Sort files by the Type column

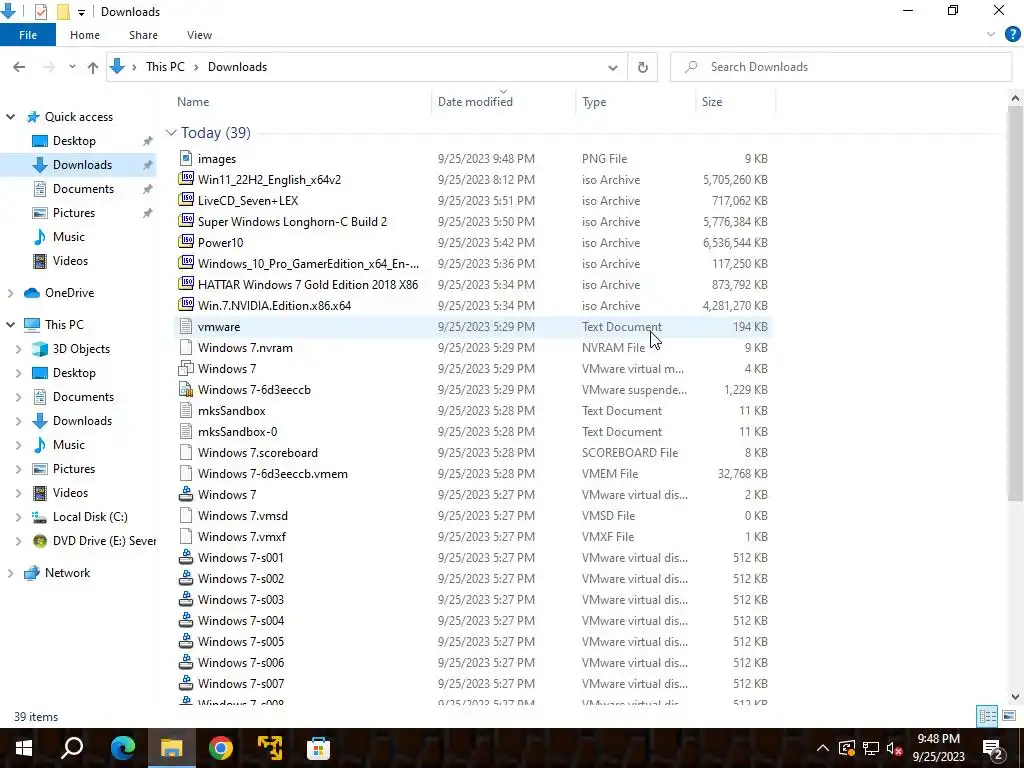[x=594, y=102]
